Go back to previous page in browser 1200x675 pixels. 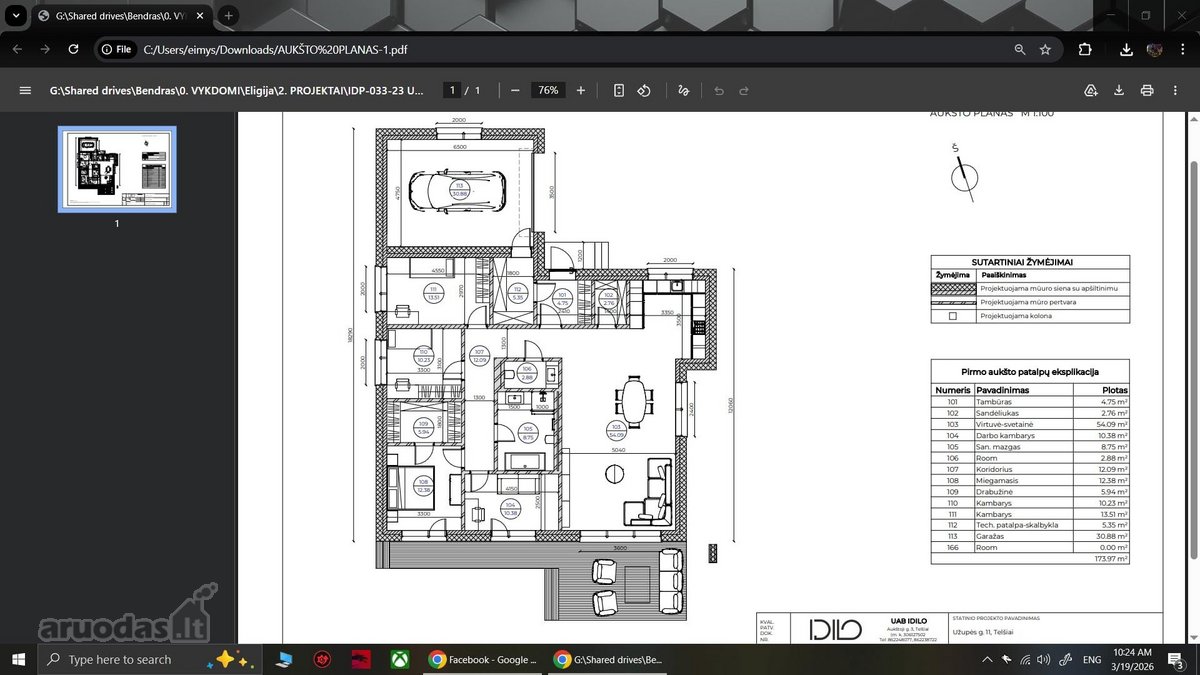pyautogui.click(x=17, y=49)
